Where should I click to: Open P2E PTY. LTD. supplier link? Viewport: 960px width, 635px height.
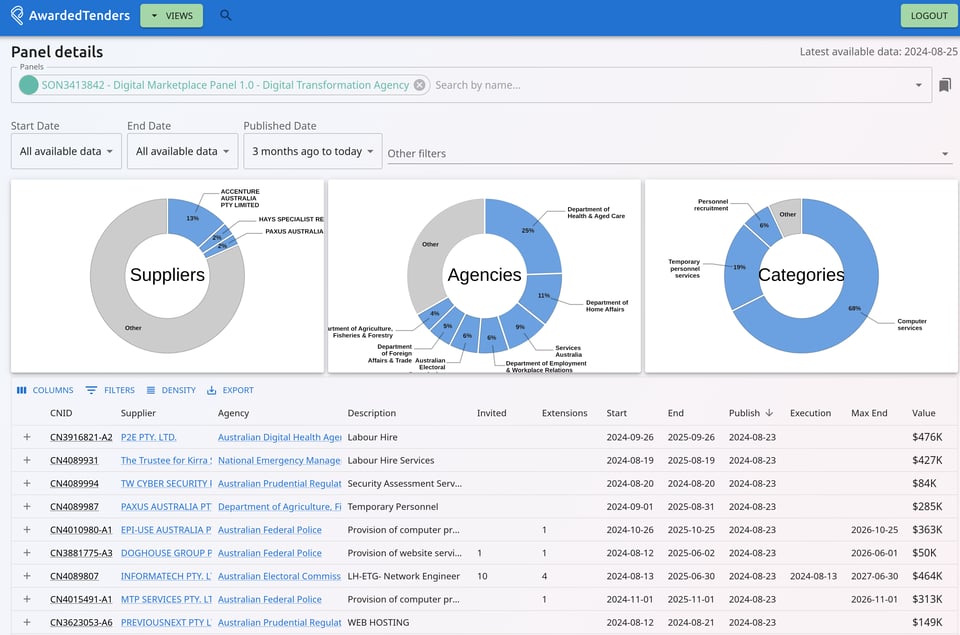tap(148, 437)
